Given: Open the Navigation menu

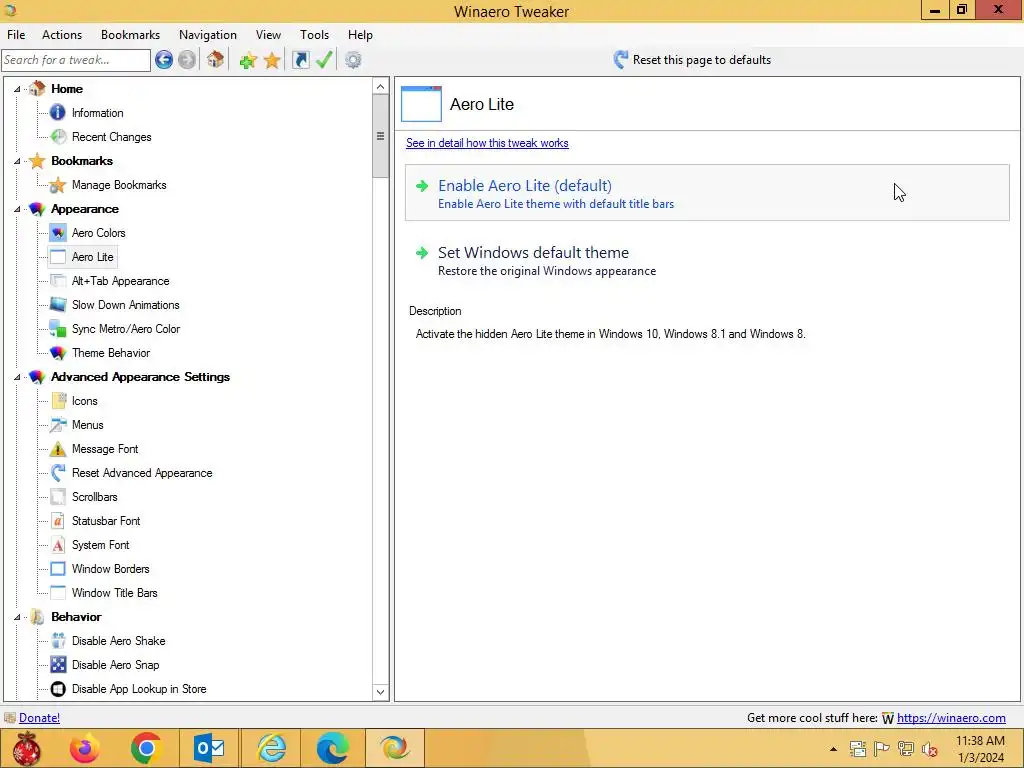Looking at the screenshot, I should point(208,35).
